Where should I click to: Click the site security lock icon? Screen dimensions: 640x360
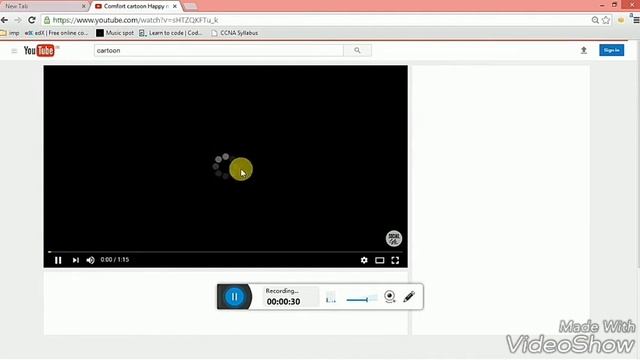[x=47, y=20]
